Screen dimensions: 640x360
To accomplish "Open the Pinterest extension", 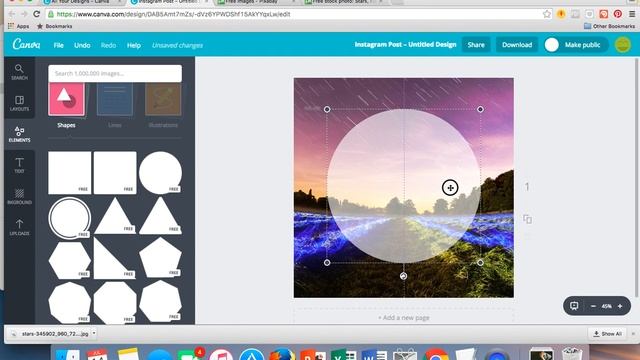I will click(x=618, y=14).
